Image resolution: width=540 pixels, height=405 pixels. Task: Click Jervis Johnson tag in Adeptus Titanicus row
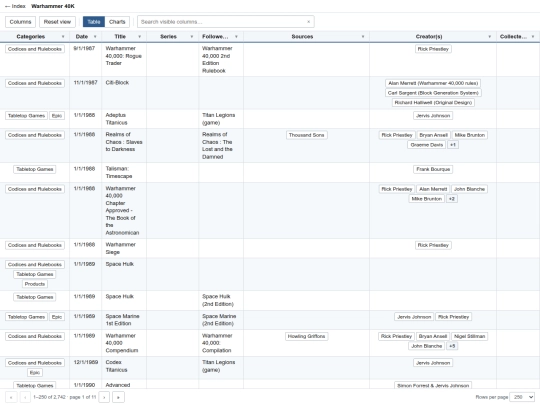click(x=433, y=116)
